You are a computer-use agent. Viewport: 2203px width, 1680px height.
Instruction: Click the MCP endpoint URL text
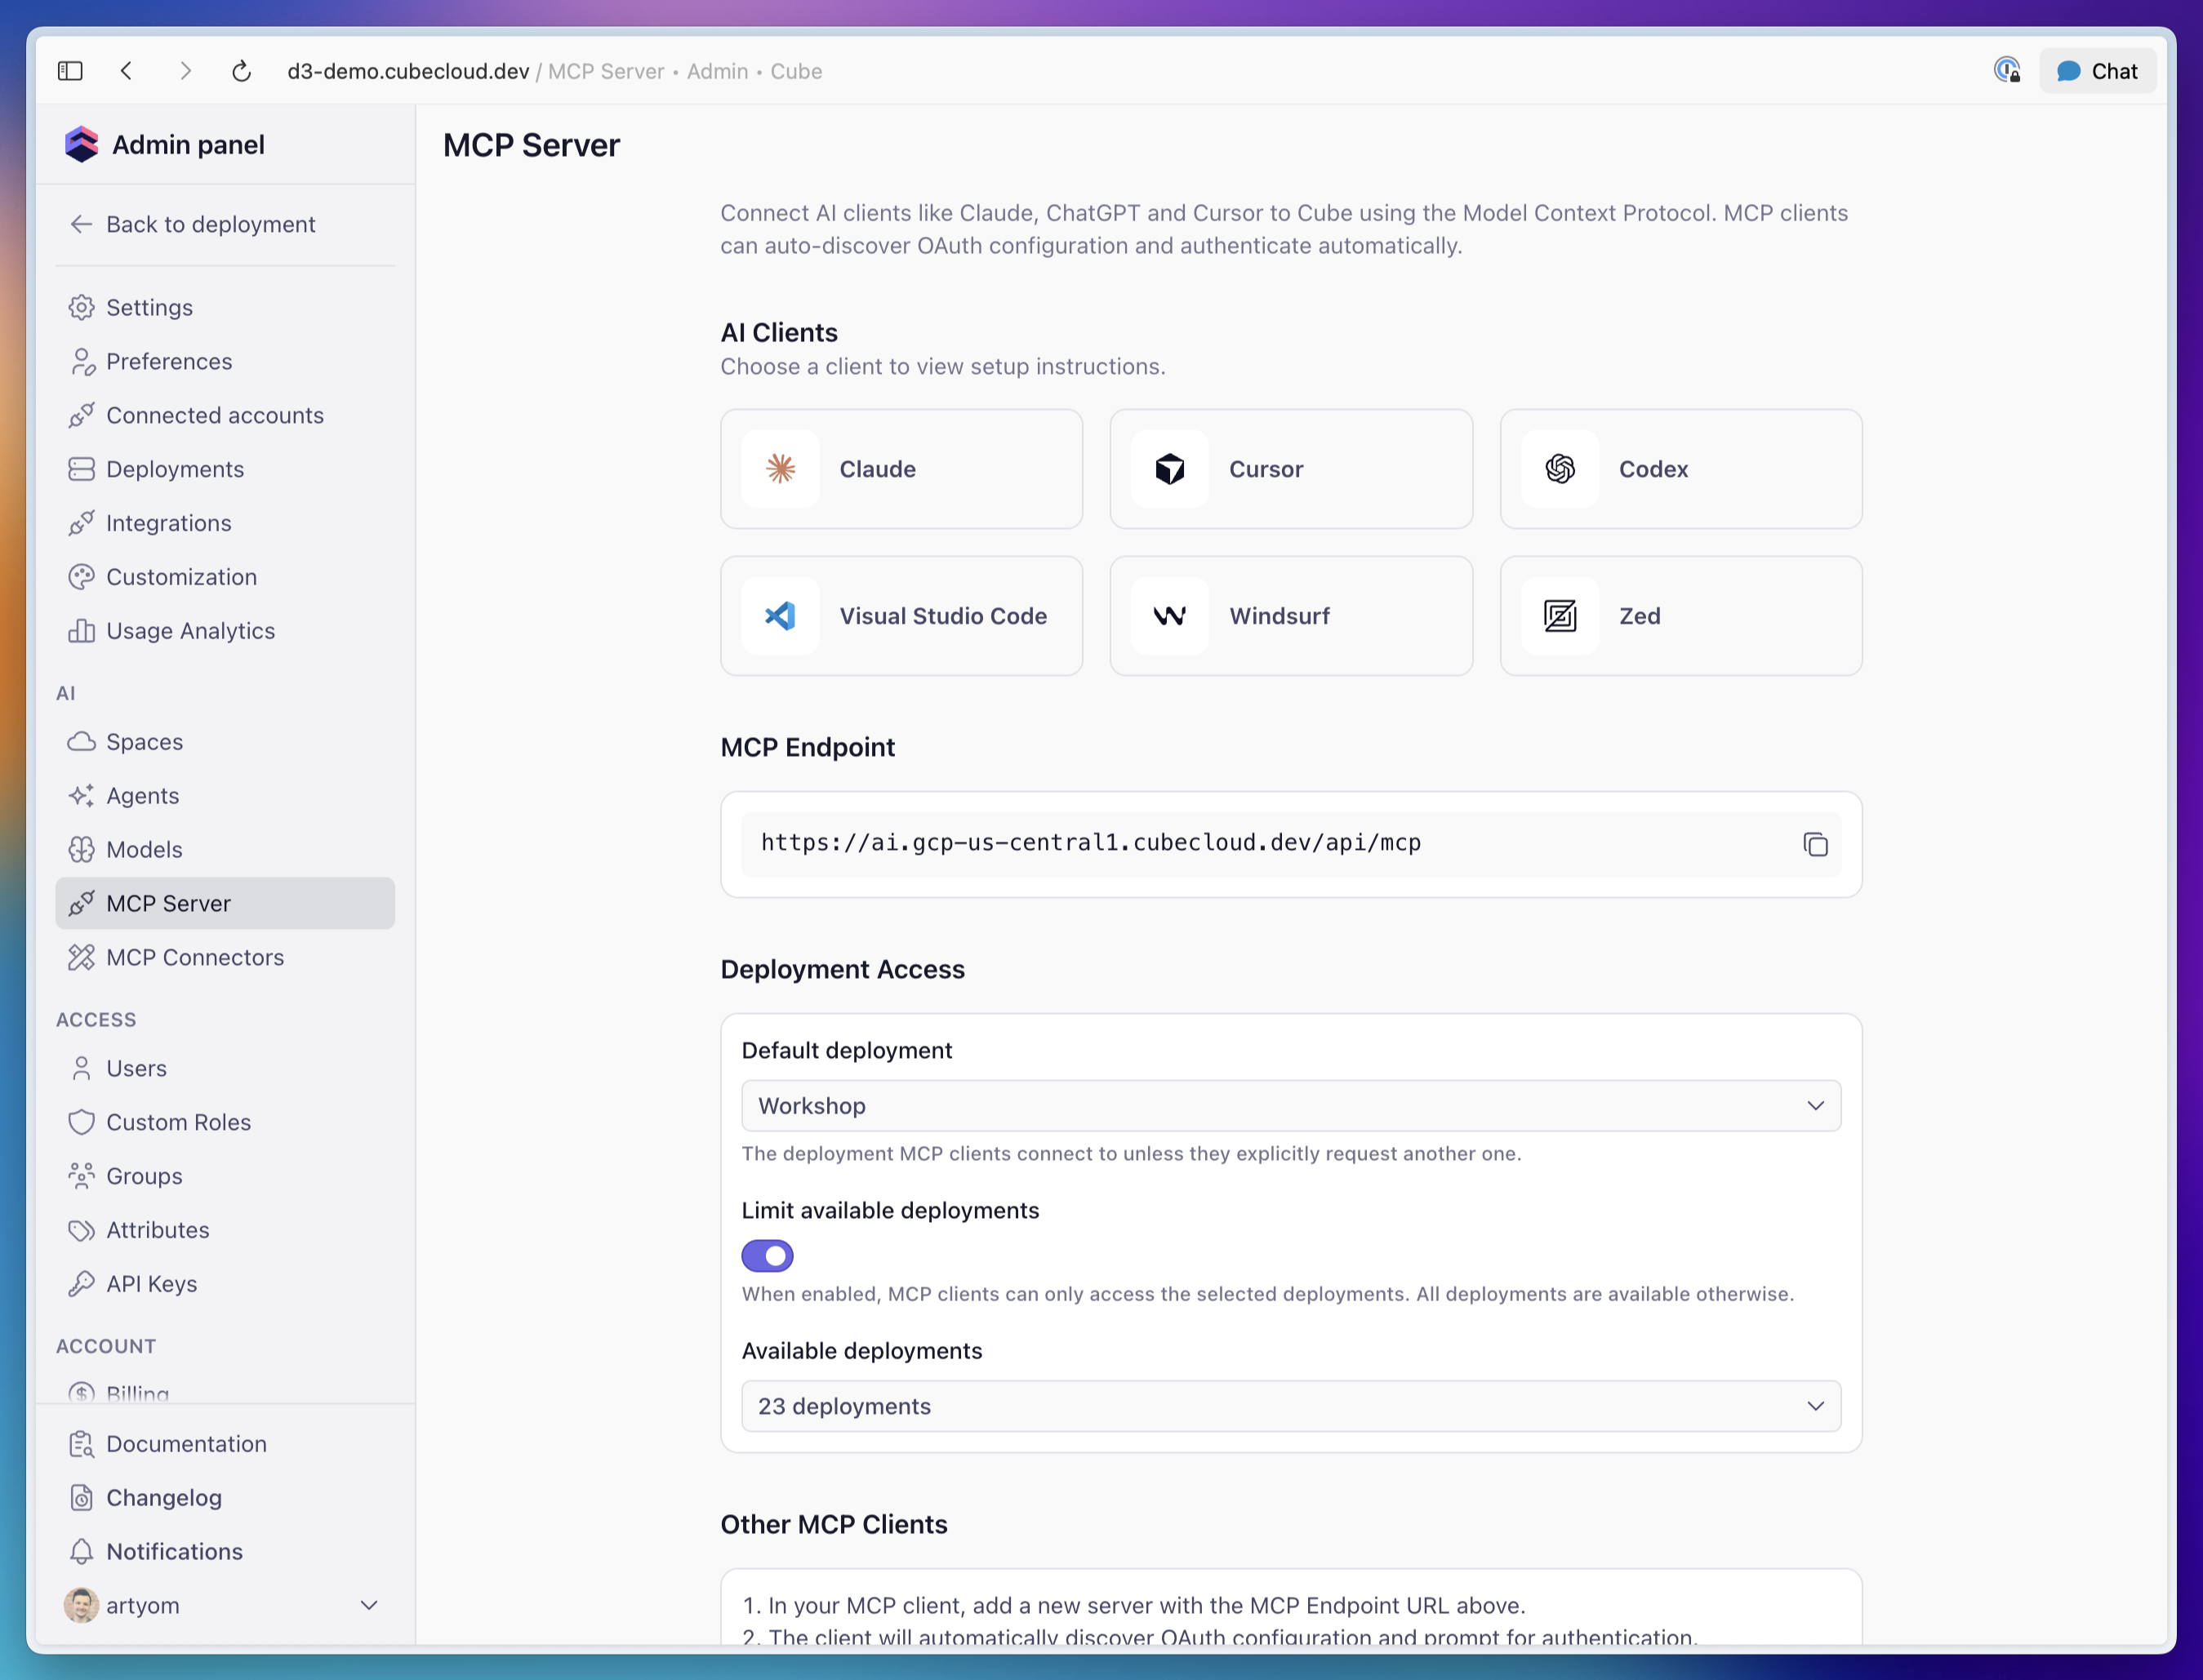click(x=1091, y=843)
